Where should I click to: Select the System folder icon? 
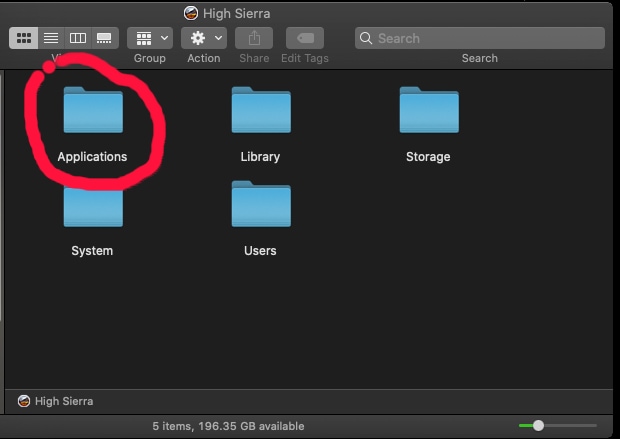pos(93,207)
